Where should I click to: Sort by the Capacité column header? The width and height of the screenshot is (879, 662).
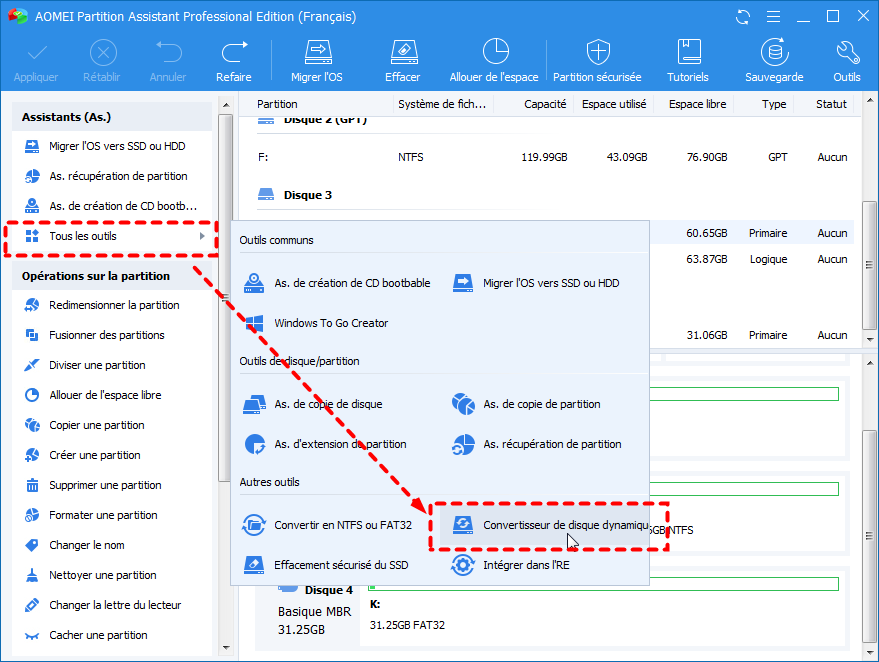(x=545, y=104)
